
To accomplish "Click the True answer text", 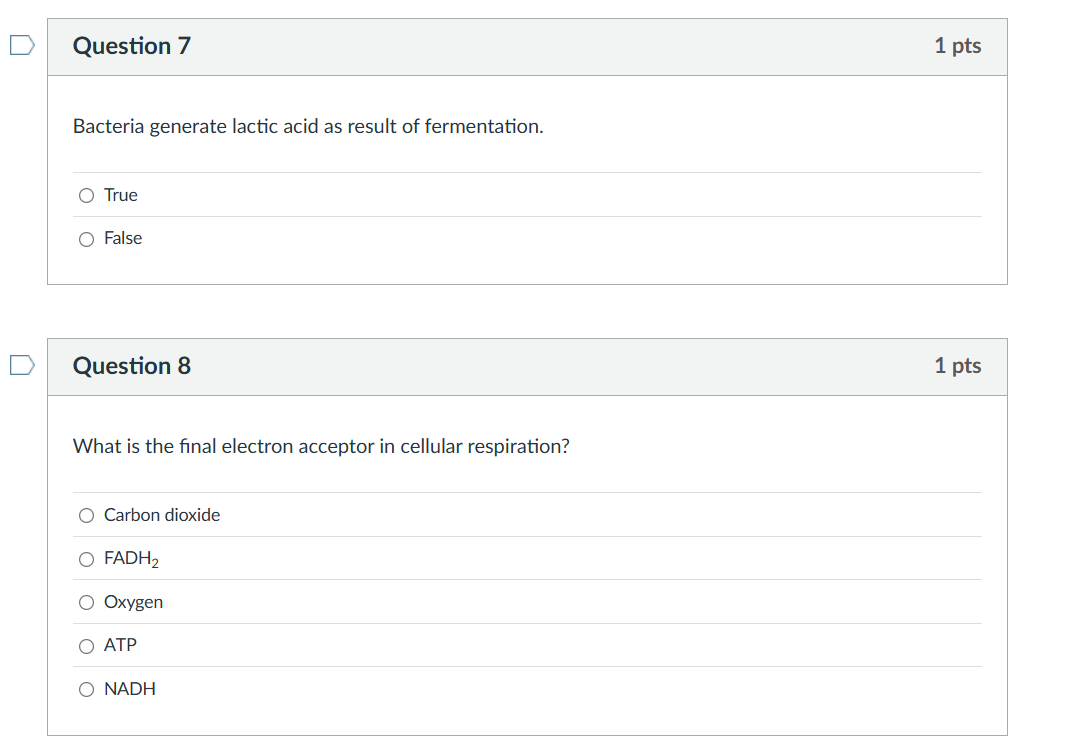I will coord(121,195).
